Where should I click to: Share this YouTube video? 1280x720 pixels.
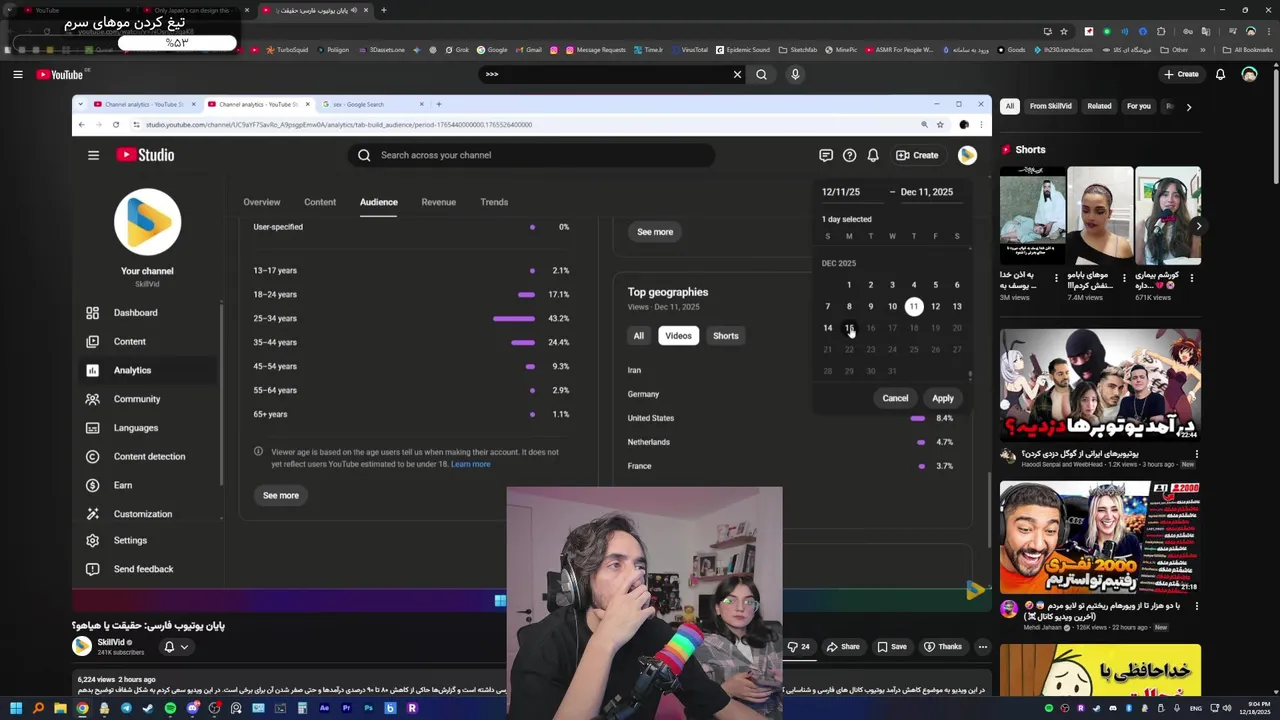tap(842, 646)
